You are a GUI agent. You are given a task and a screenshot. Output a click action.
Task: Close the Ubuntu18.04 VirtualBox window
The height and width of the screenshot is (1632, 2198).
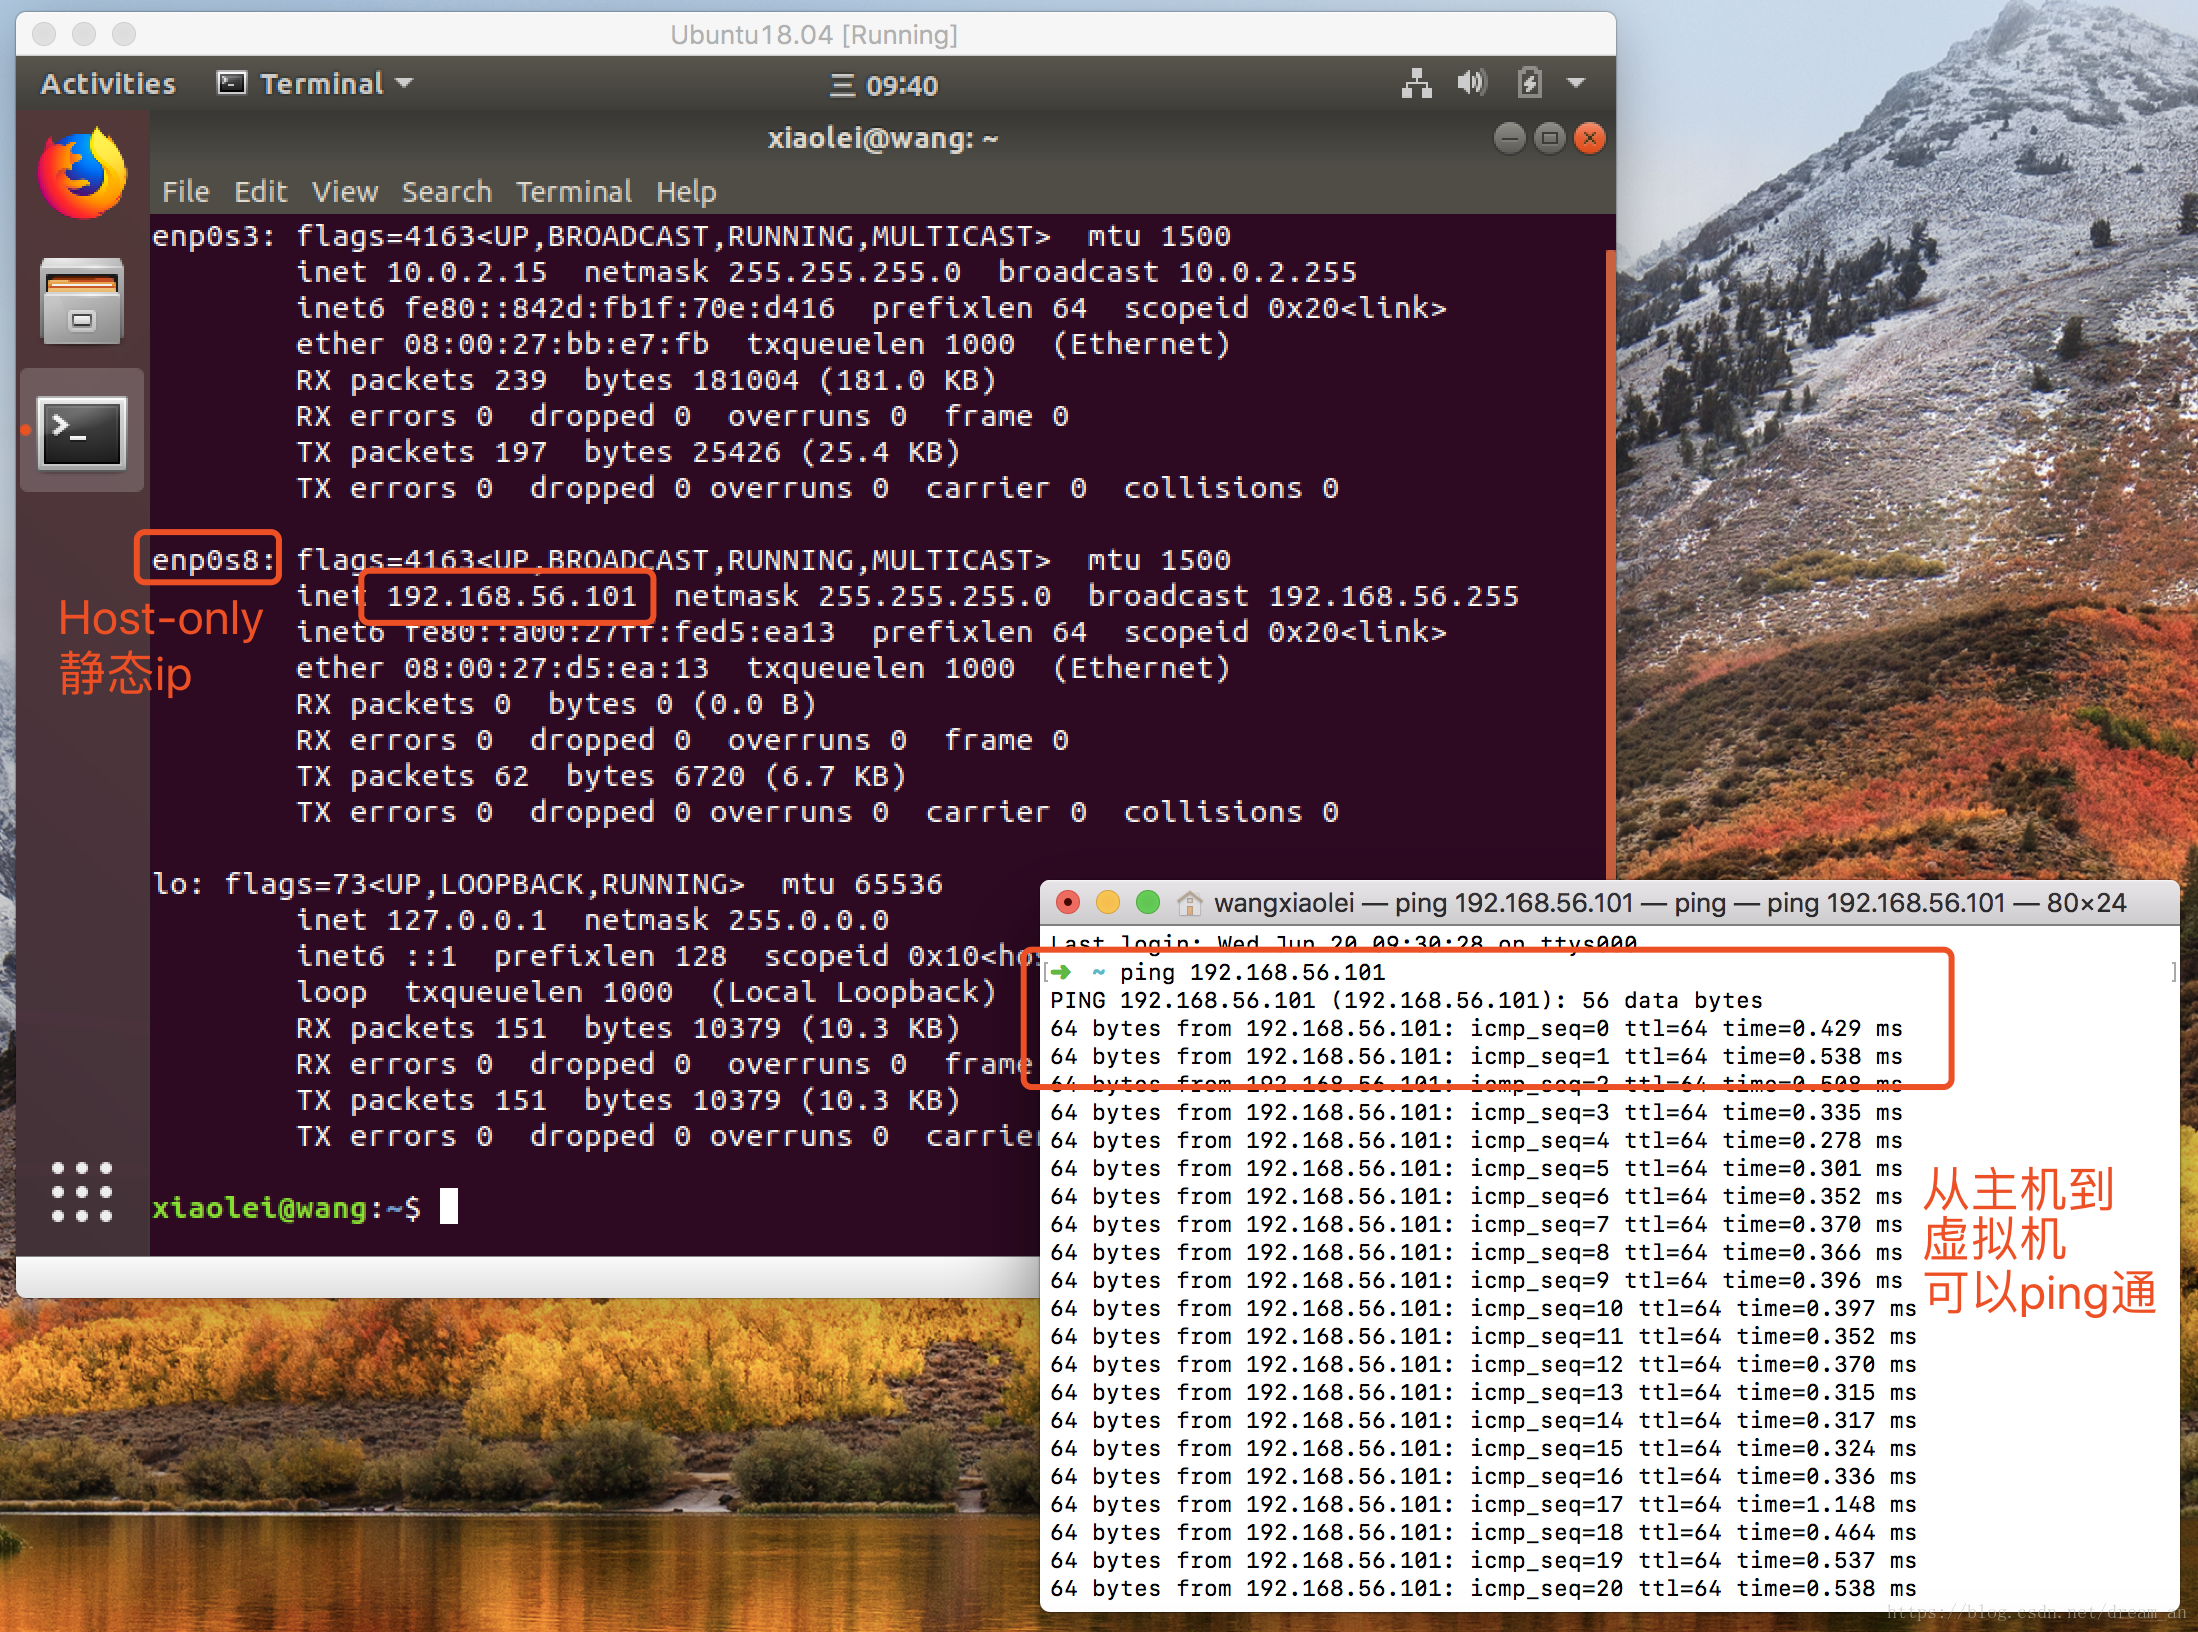click(x=44, y=34)
